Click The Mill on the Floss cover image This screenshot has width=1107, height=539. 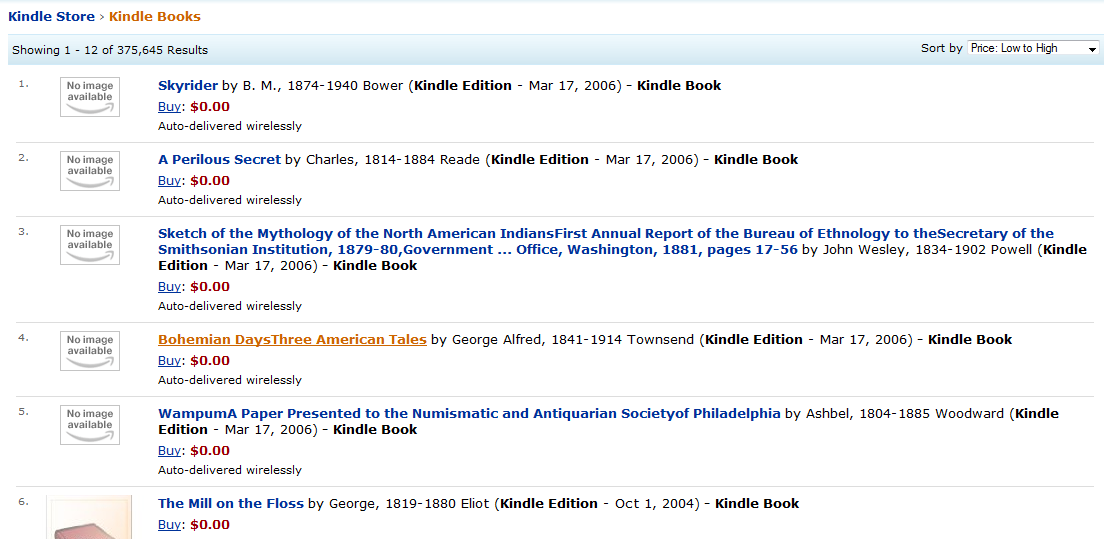pyautogui.click(x=90, y=518)
